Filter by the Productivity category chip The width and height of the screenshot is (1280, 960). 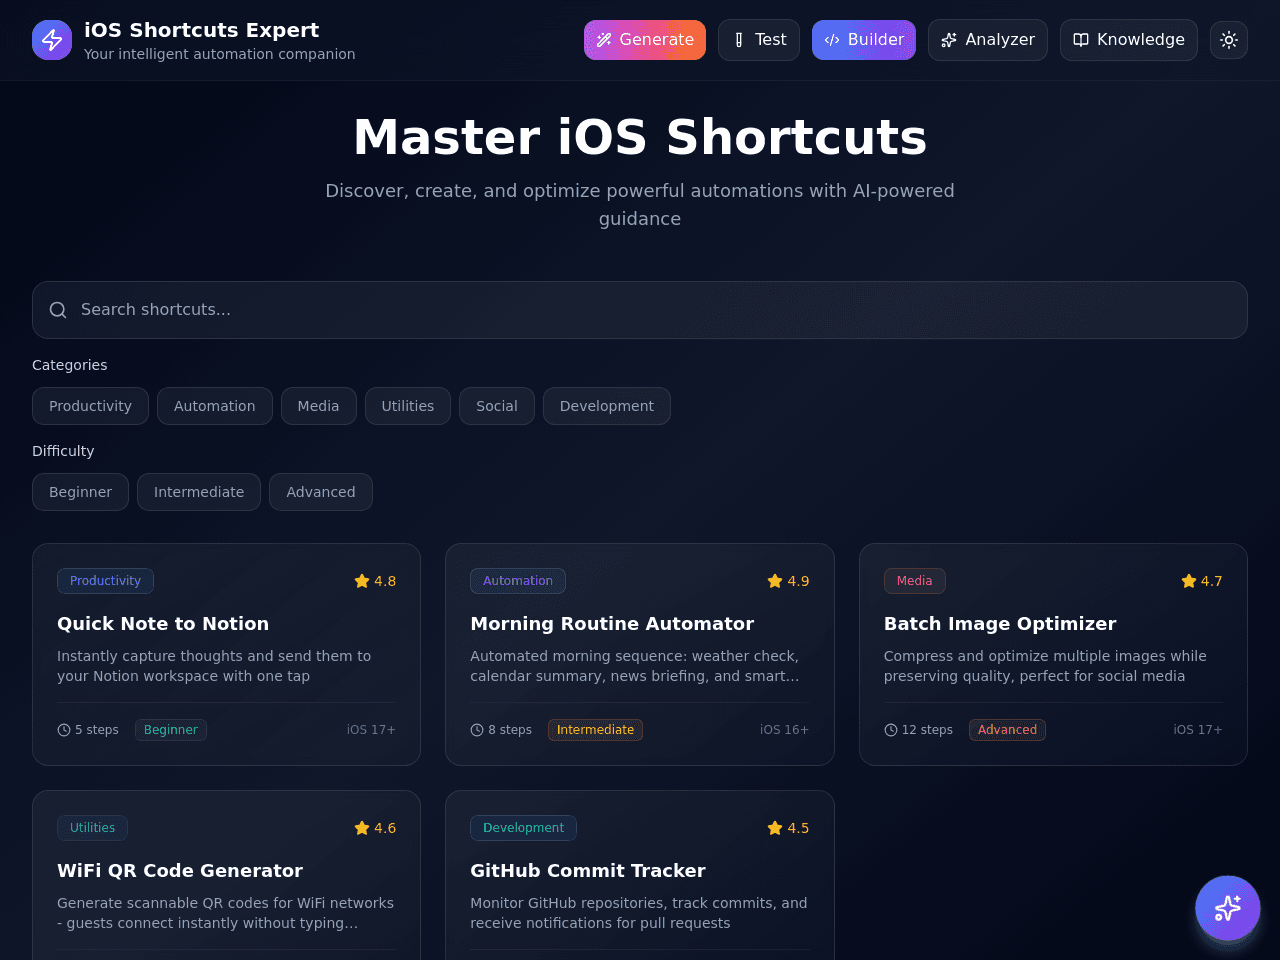click(90, 406)
